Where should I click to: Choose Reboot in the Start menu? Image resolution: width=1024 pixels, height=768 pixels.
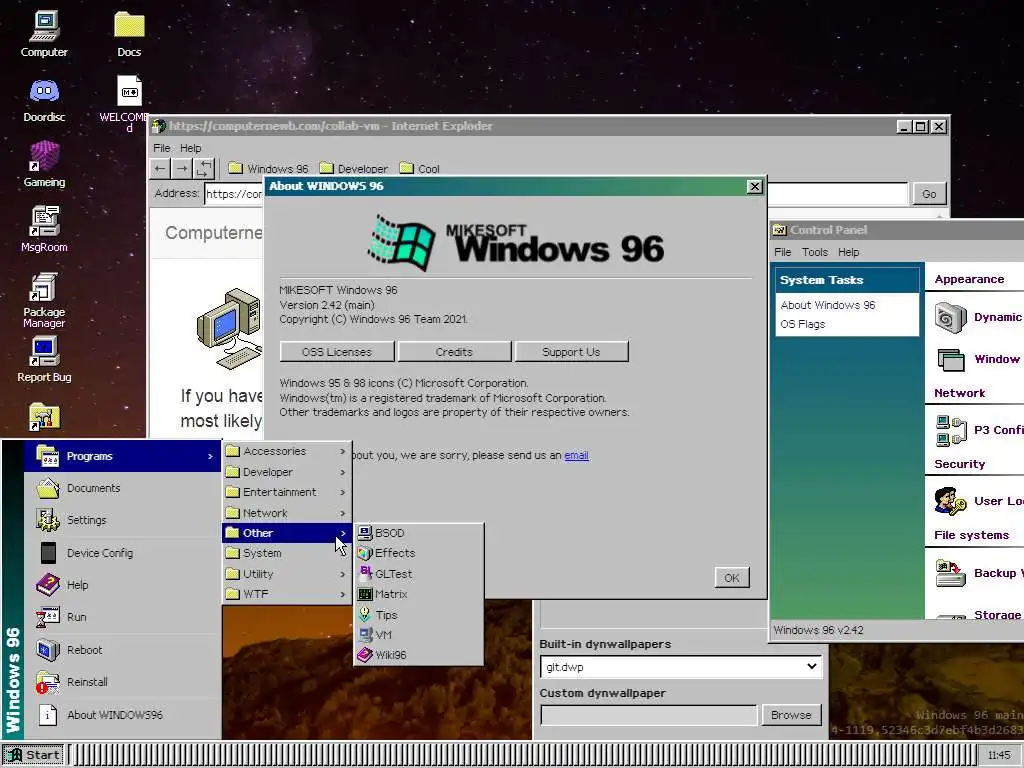[x=123, y=650]
